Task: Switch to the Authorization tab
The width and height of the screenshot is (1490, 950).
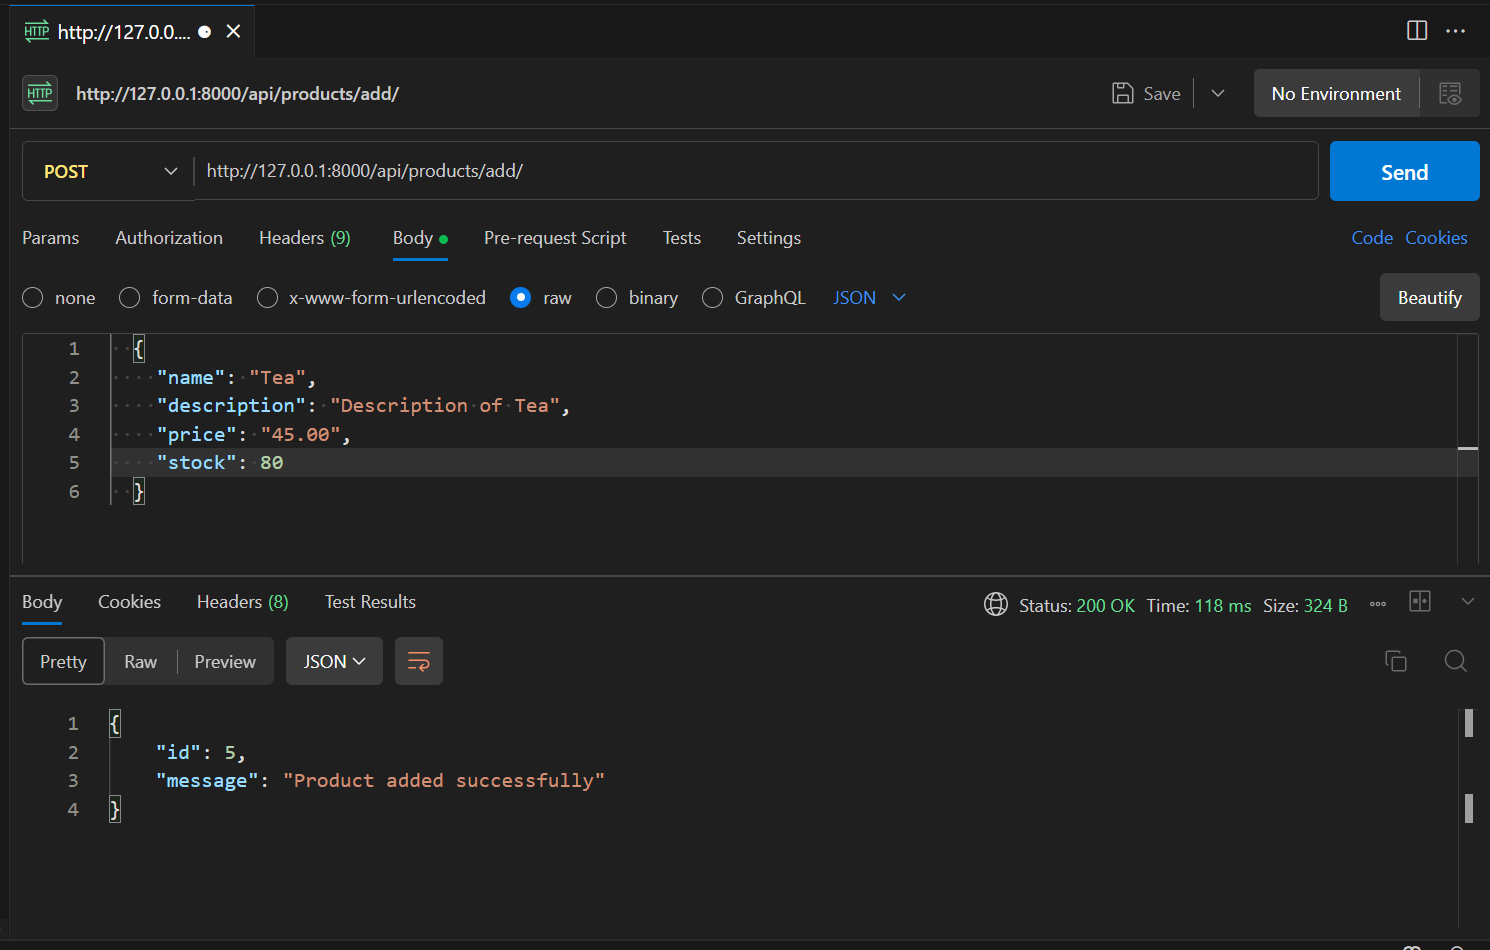Action: [x=169, y=238]
